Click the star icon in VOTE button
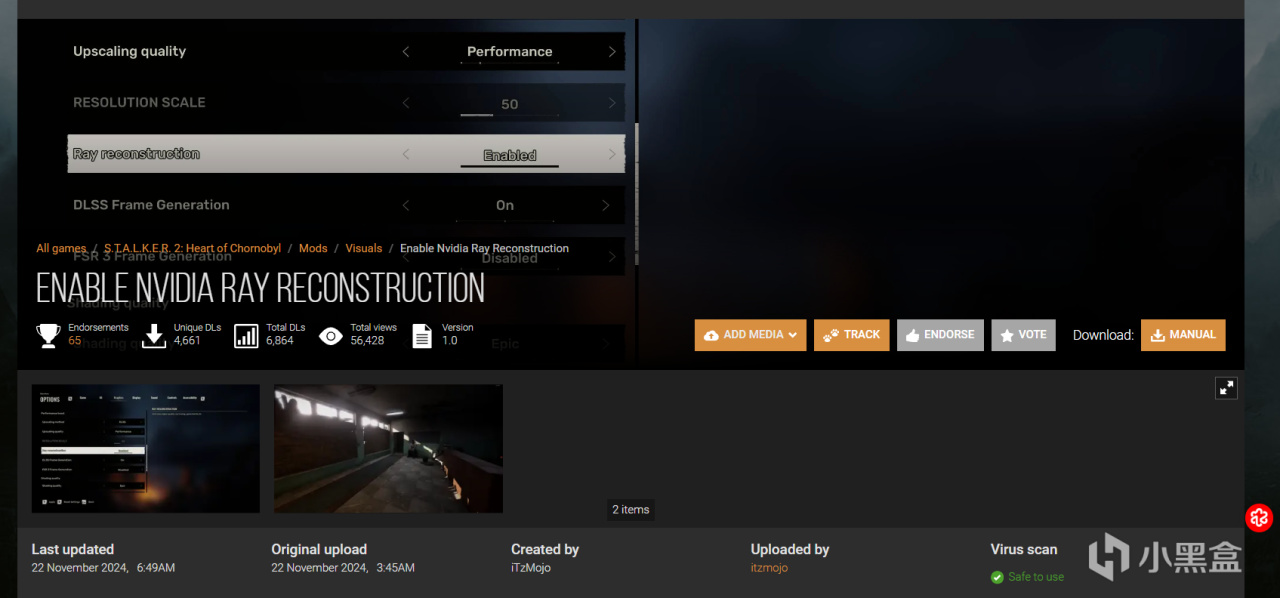 pos(1007,335)
